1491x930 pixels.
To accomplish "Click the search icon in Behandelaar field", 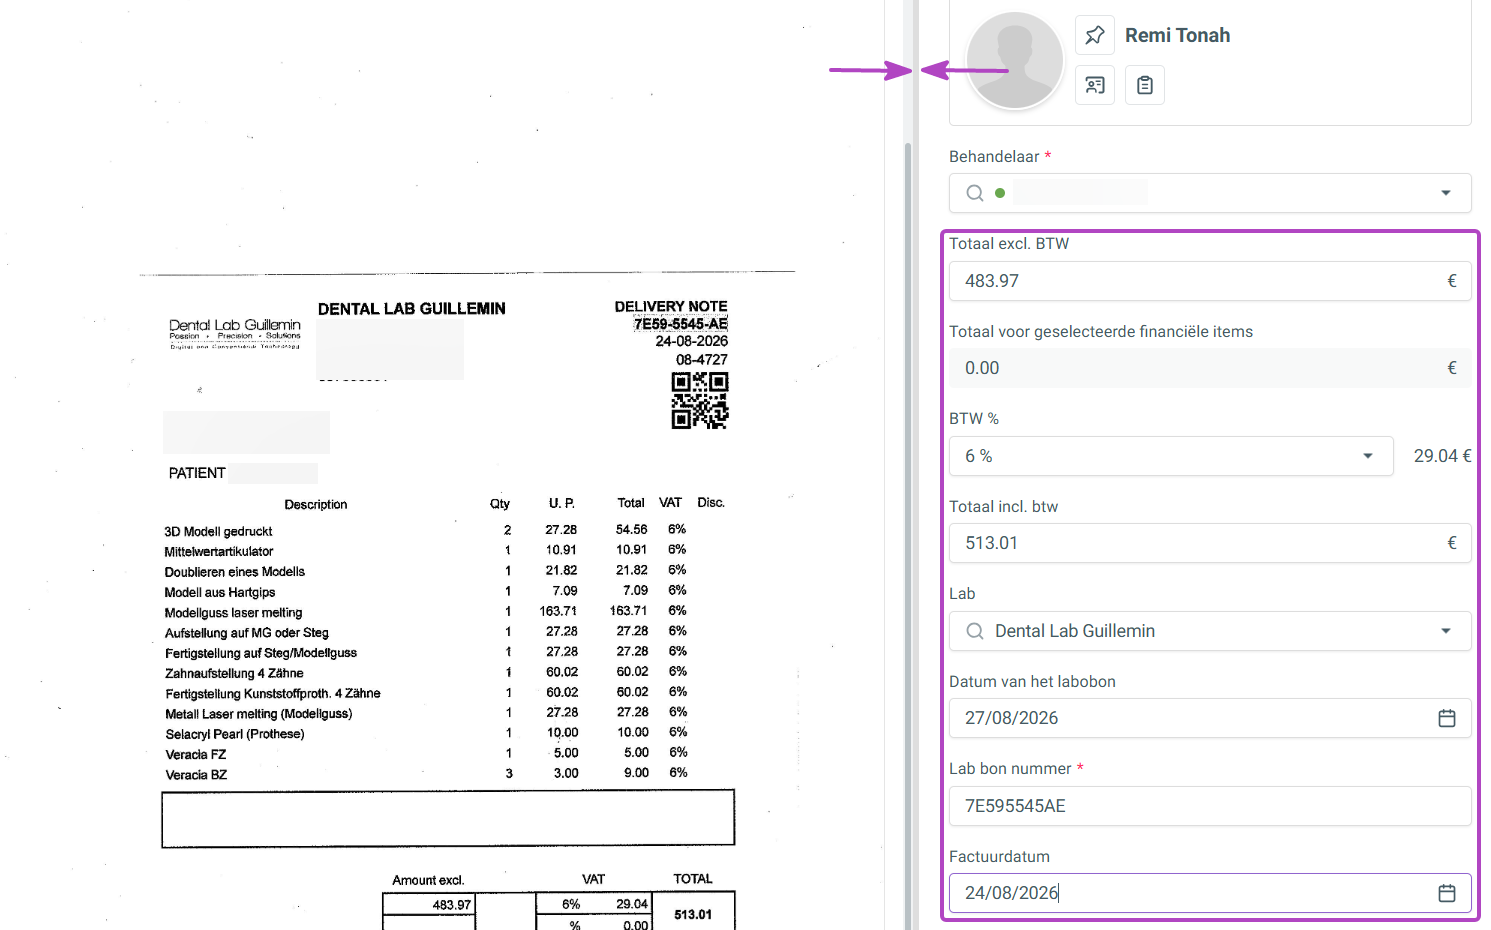I will coord(975,193).
